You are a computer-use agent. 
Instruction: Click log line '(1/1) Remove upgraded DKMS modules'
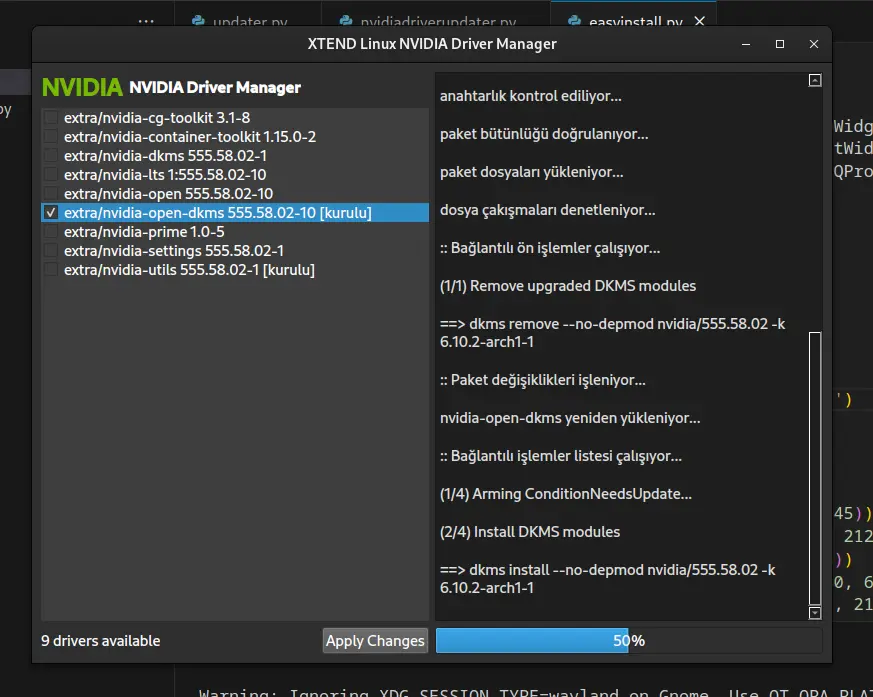click(568, 286)
